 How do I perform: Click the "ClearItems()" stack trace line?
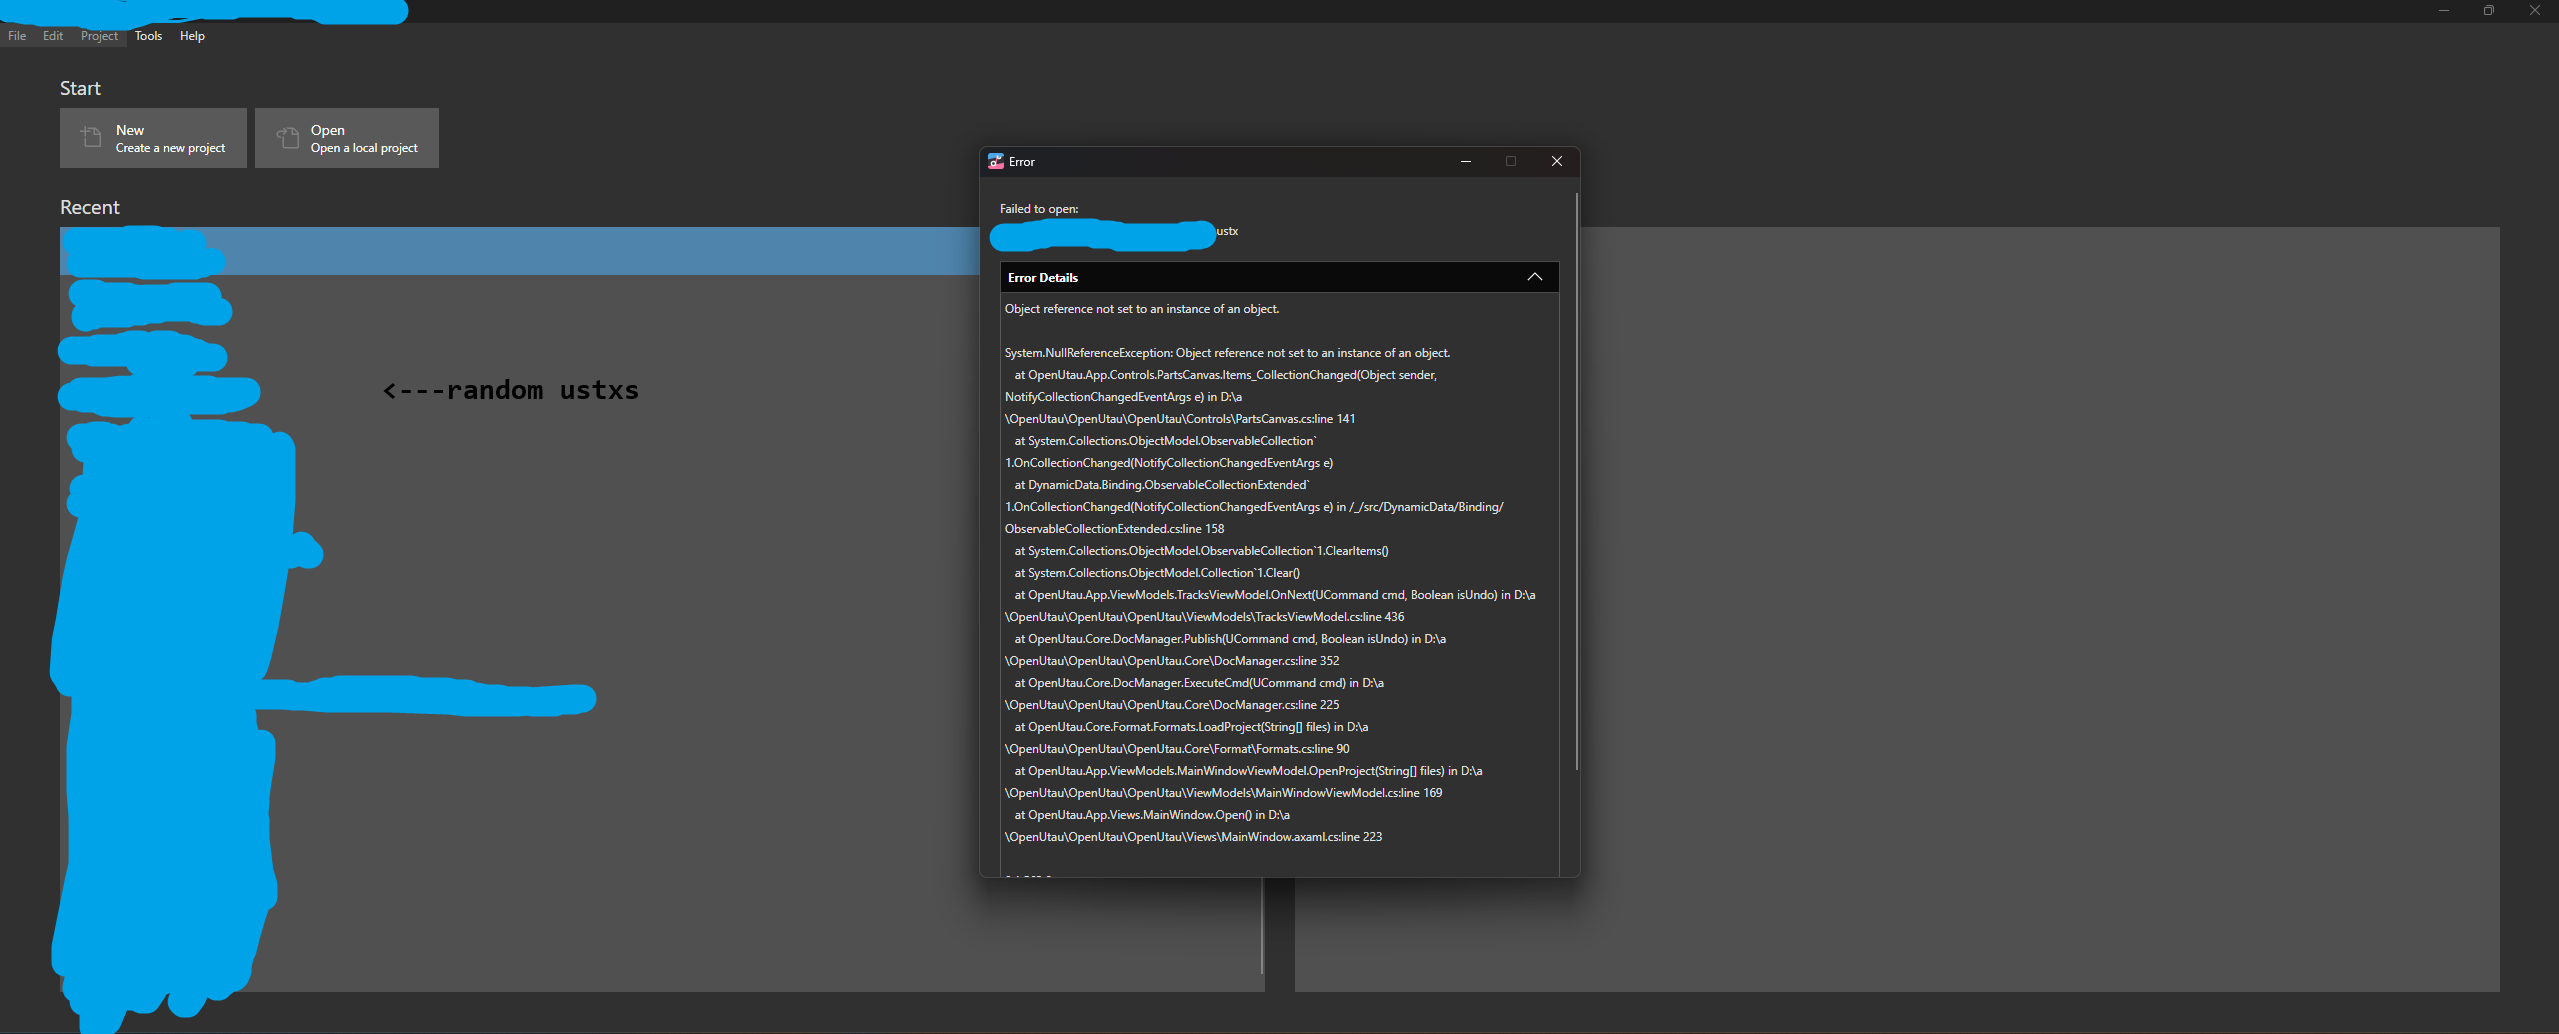(1201, 551)
